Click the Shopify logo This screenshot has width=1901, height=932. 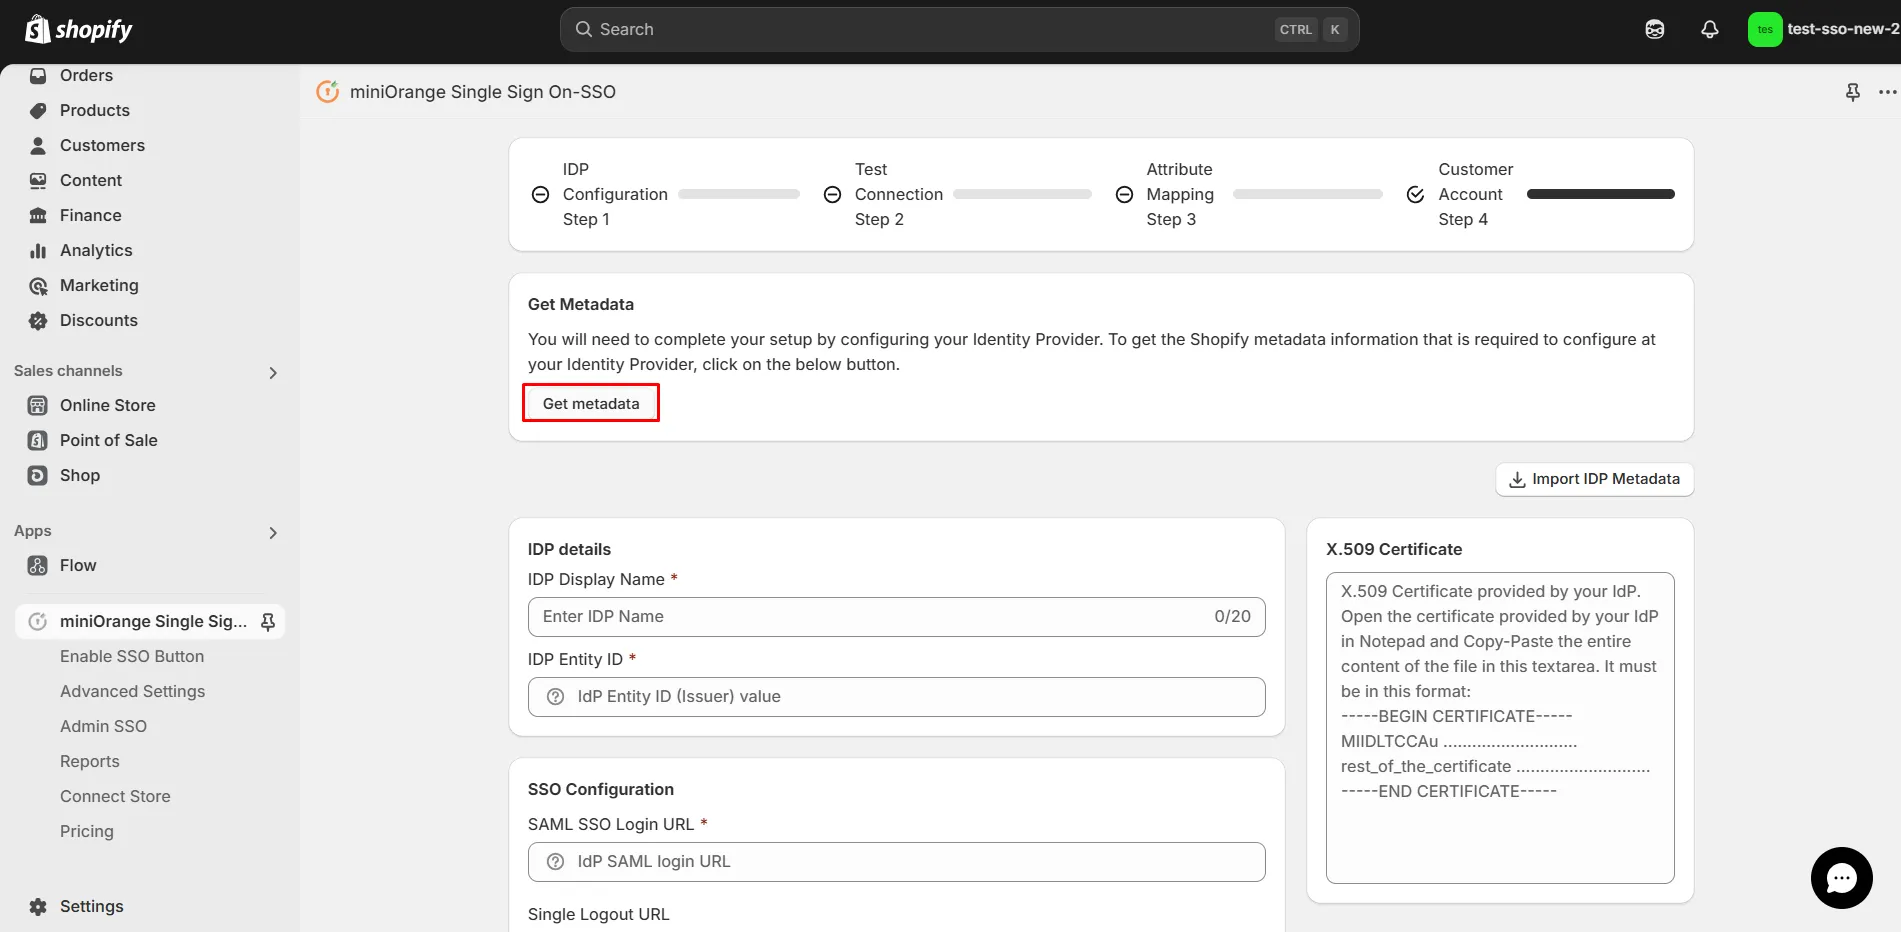[79, 29]
